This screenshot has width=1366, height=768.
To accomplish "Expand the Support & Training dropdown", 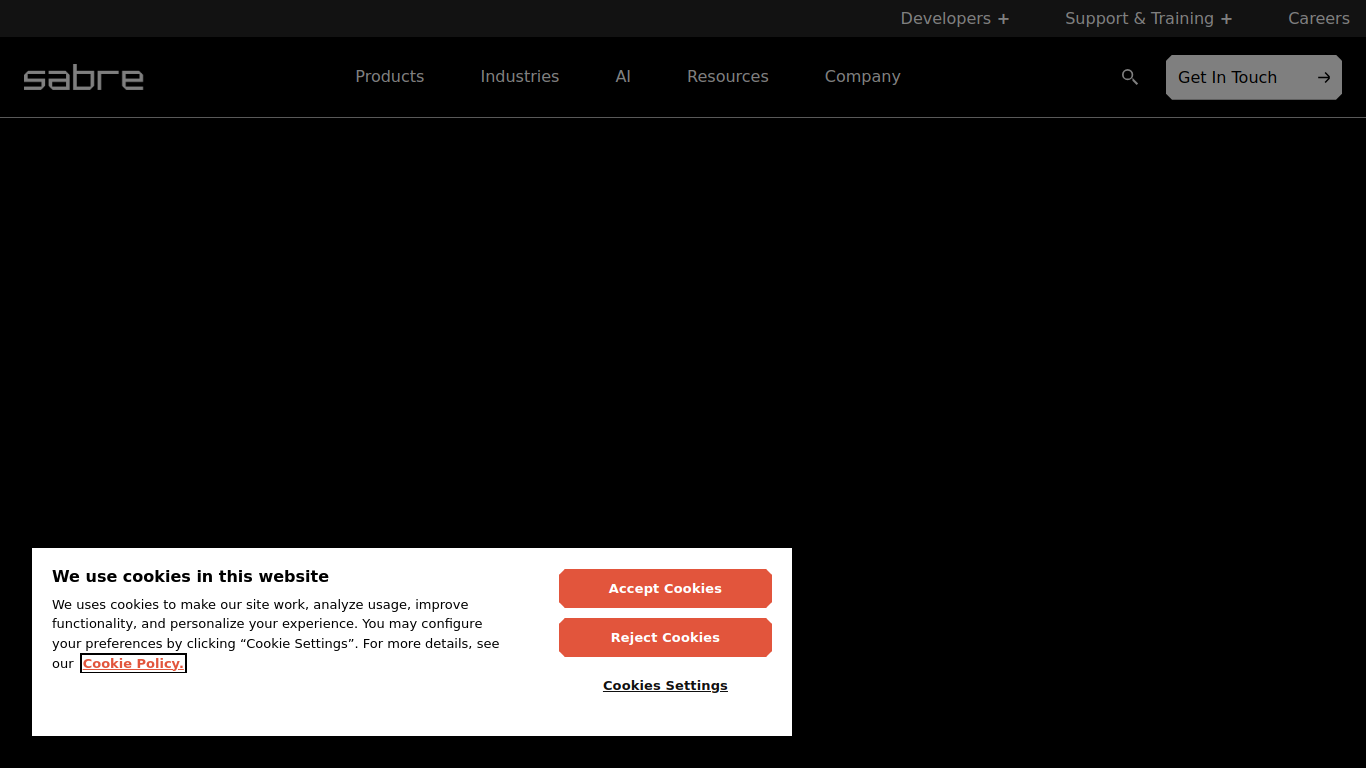I will (1149, 18).
